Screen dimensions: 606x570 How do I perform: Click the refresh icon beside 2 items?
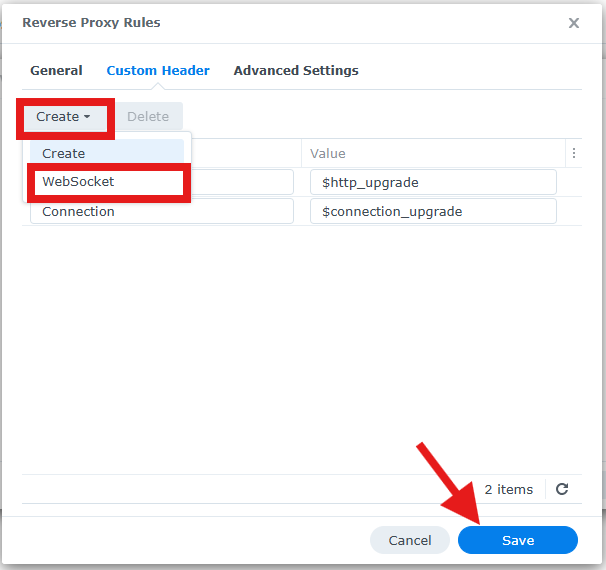[x=562, y=489]
